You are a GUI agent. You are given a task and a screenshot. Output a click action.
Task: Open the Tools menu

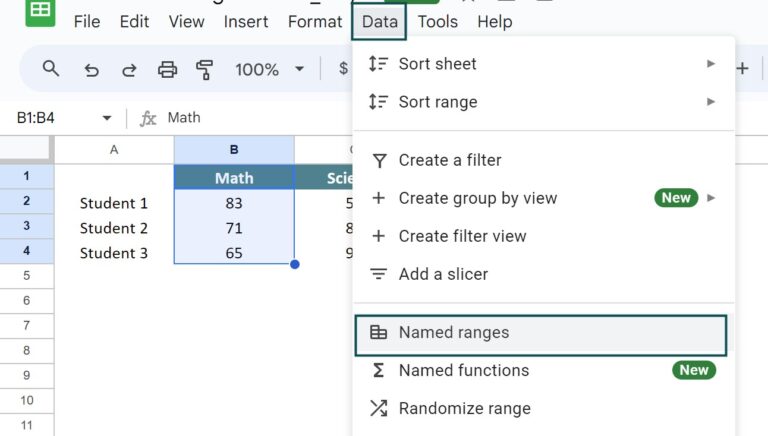[437, 22]
